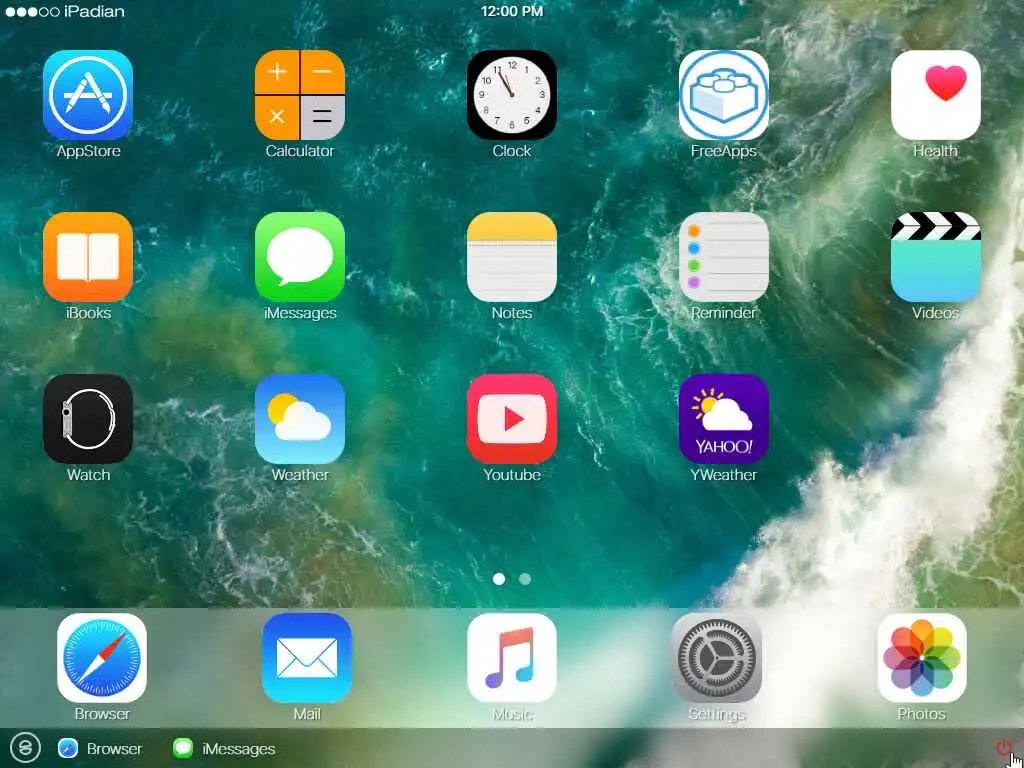The image size is (1024, 768).
Task: Go to the second home screen page dot
Action: click(524, 579)
